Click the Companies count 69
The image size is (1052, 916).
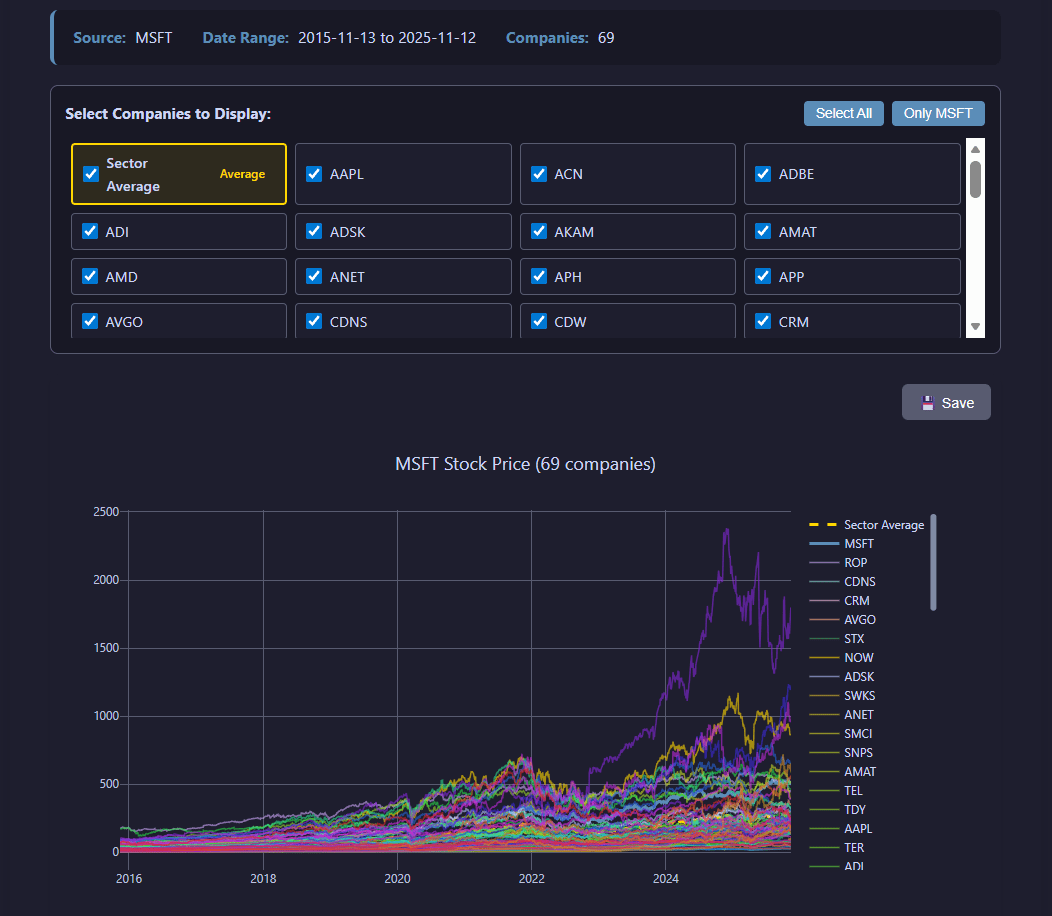click(606, 38)
